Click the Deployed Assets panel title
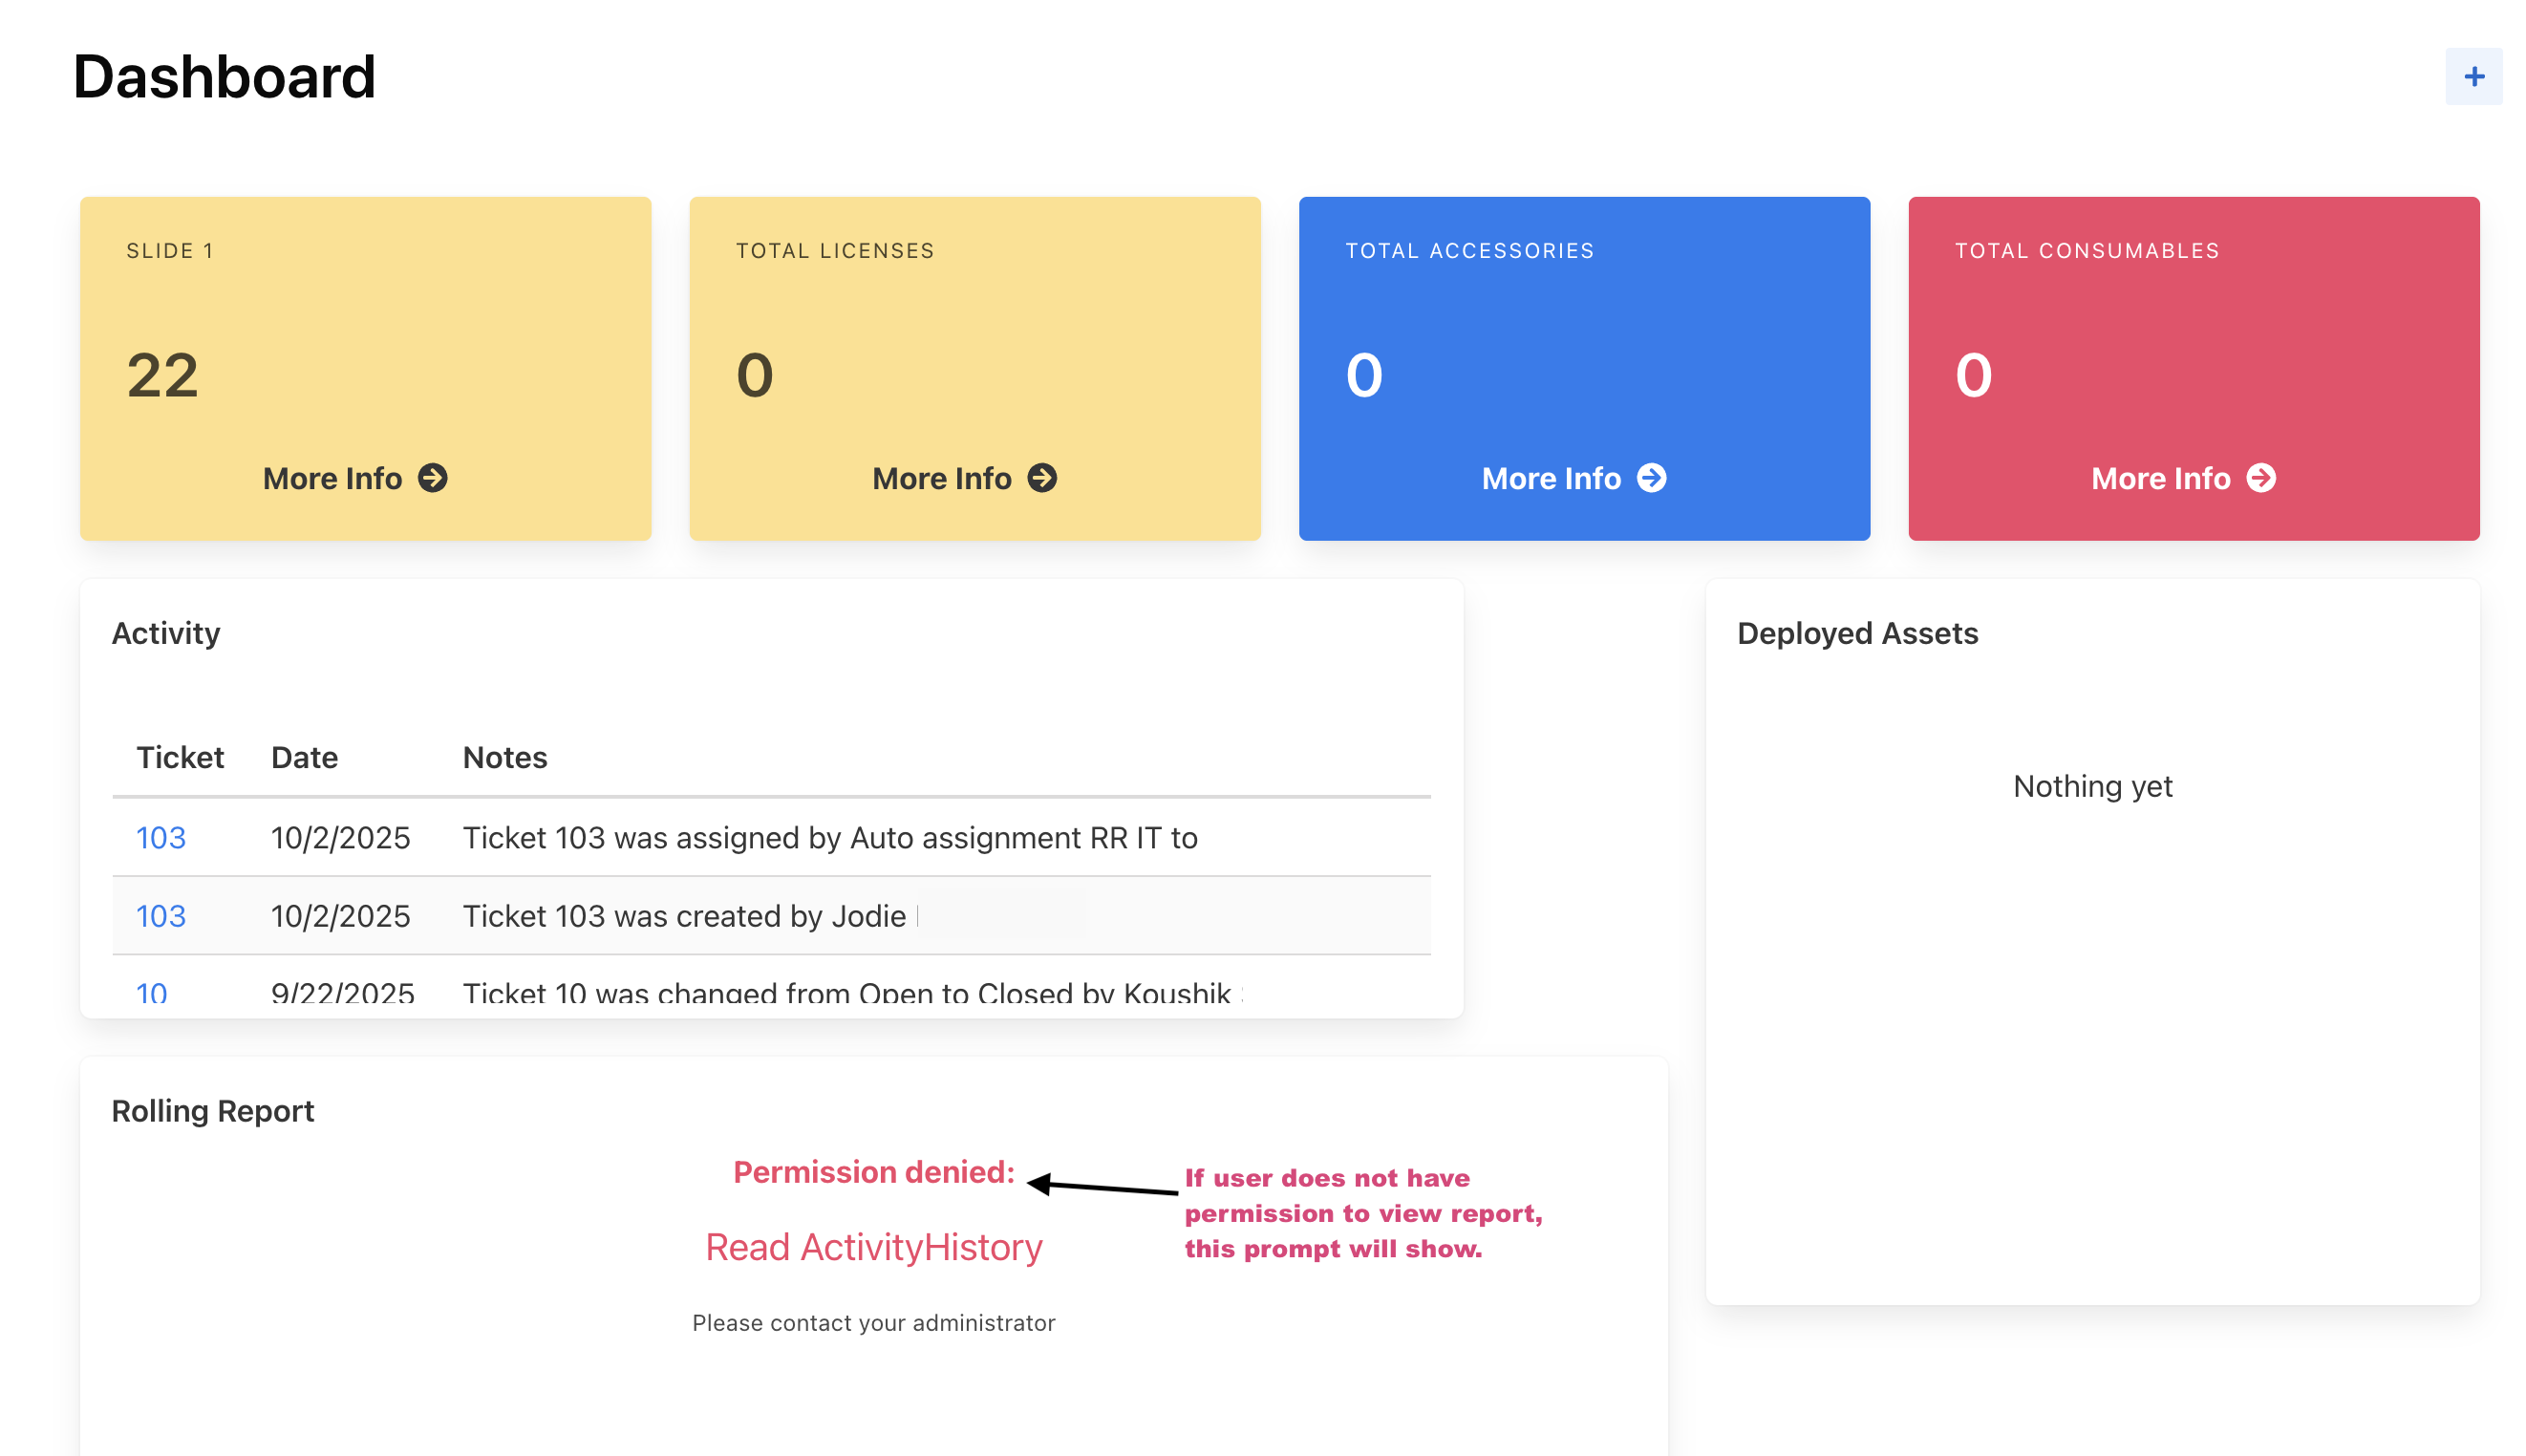Screen dimensions: 2526x1456 pyautogui.click(x=1857, y=633)
